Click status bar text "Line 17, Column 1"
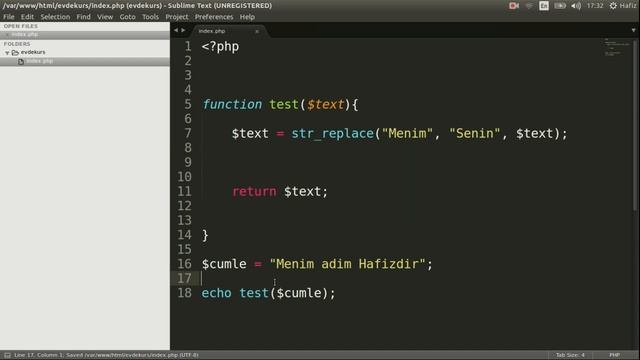The image size is (640, 360). [x=38, y=355]
